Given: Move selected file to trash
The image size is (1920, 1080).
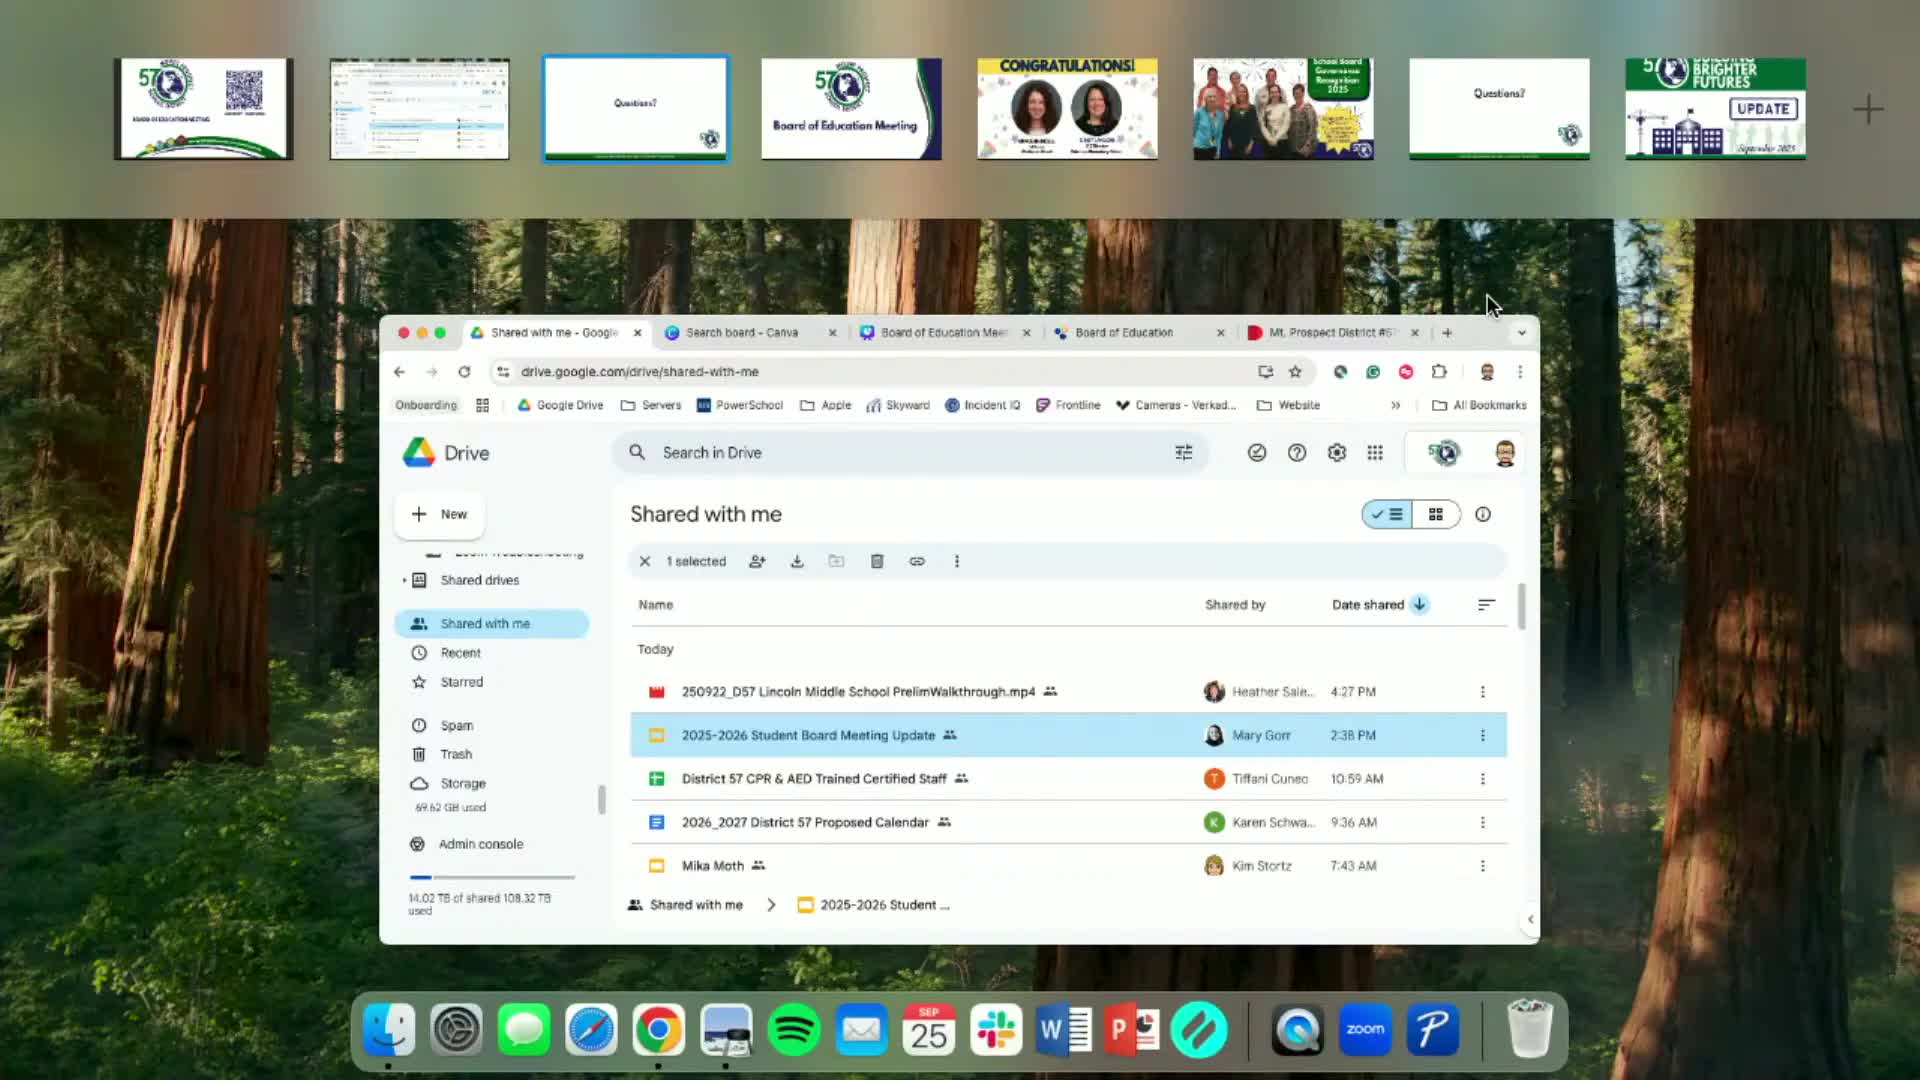Looking at the screenshot, I should [877, 561].
